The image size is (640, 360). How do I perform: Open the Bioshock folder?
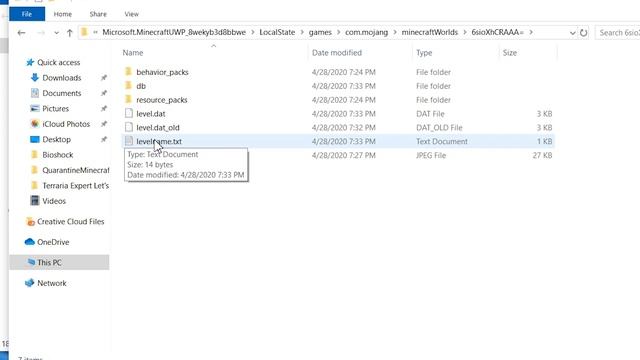(58, 155)
